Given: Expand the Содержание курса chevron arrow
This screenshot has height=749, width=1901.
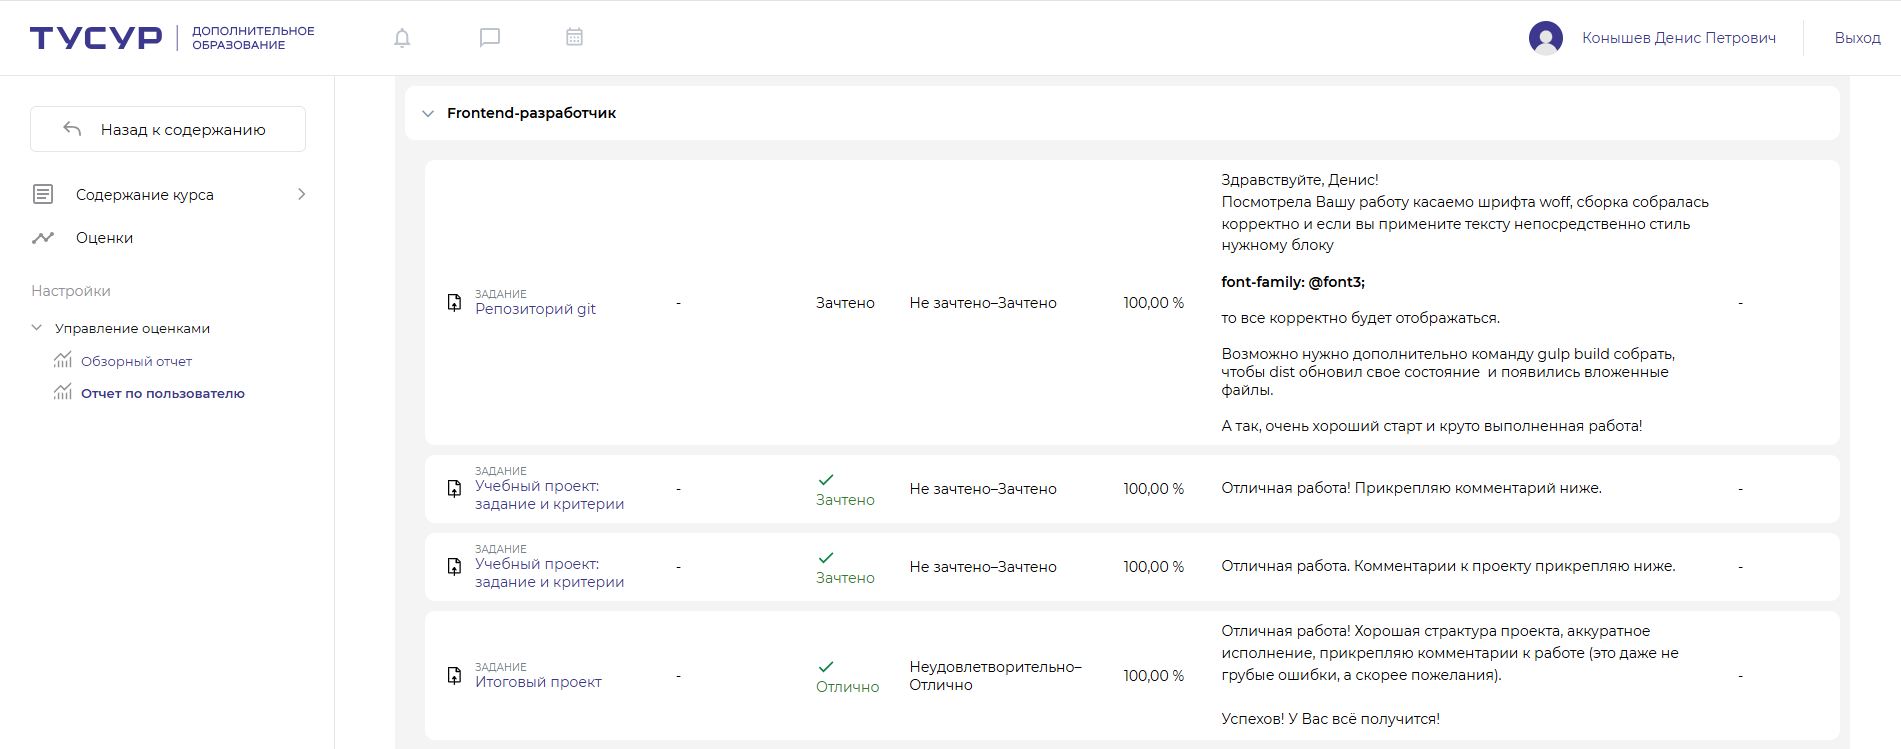Looking at the screenshot, I should pos(301,194).
